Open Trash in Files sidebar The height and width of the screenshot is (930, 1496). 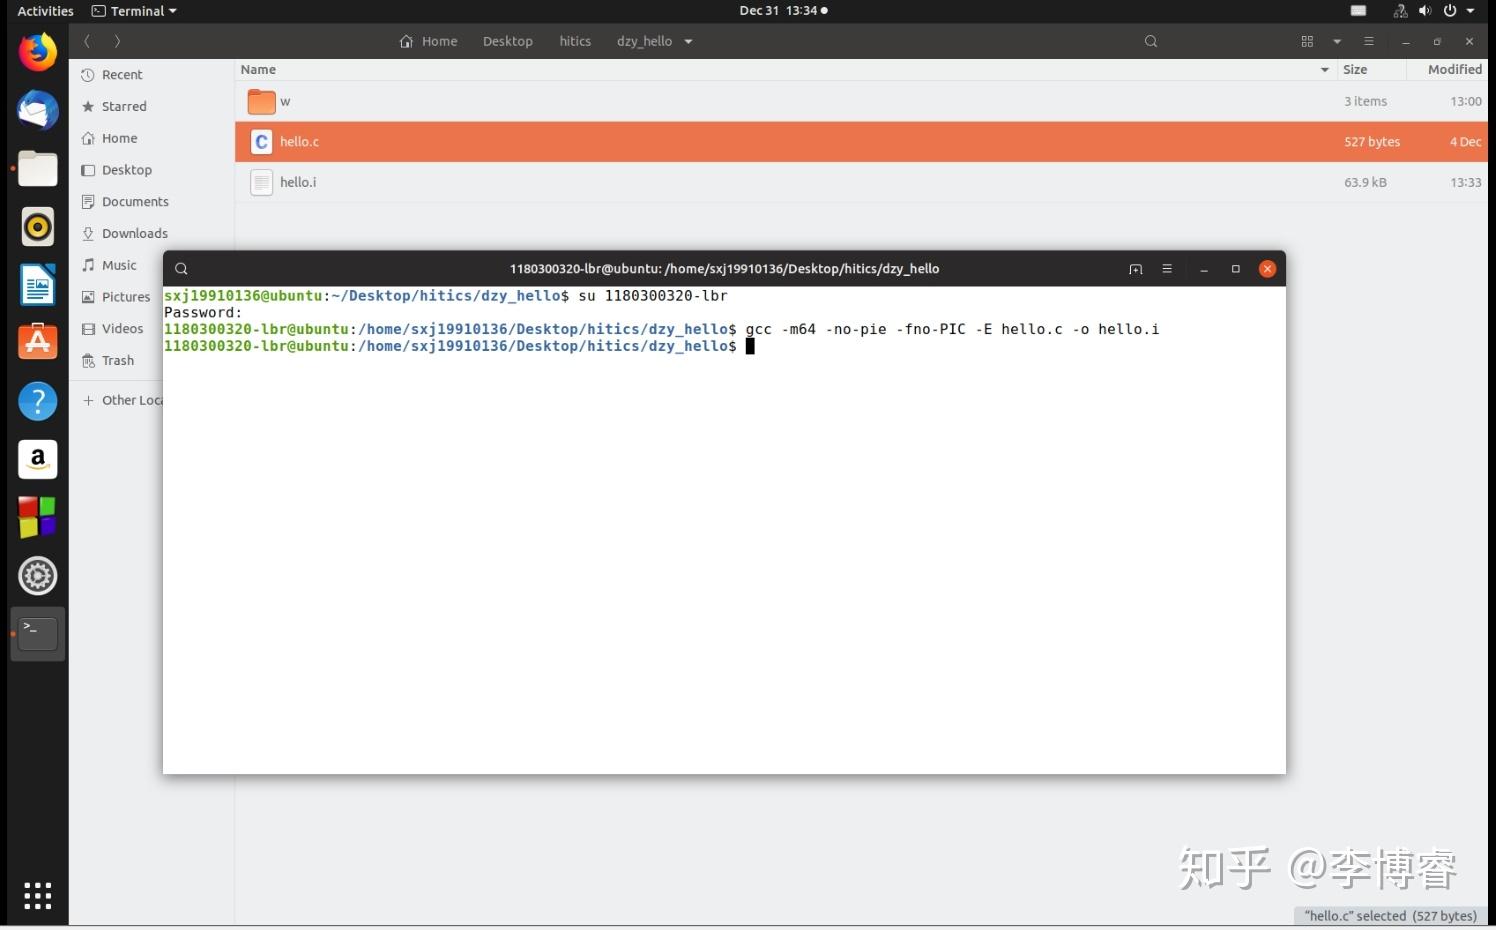click(116, 361)
